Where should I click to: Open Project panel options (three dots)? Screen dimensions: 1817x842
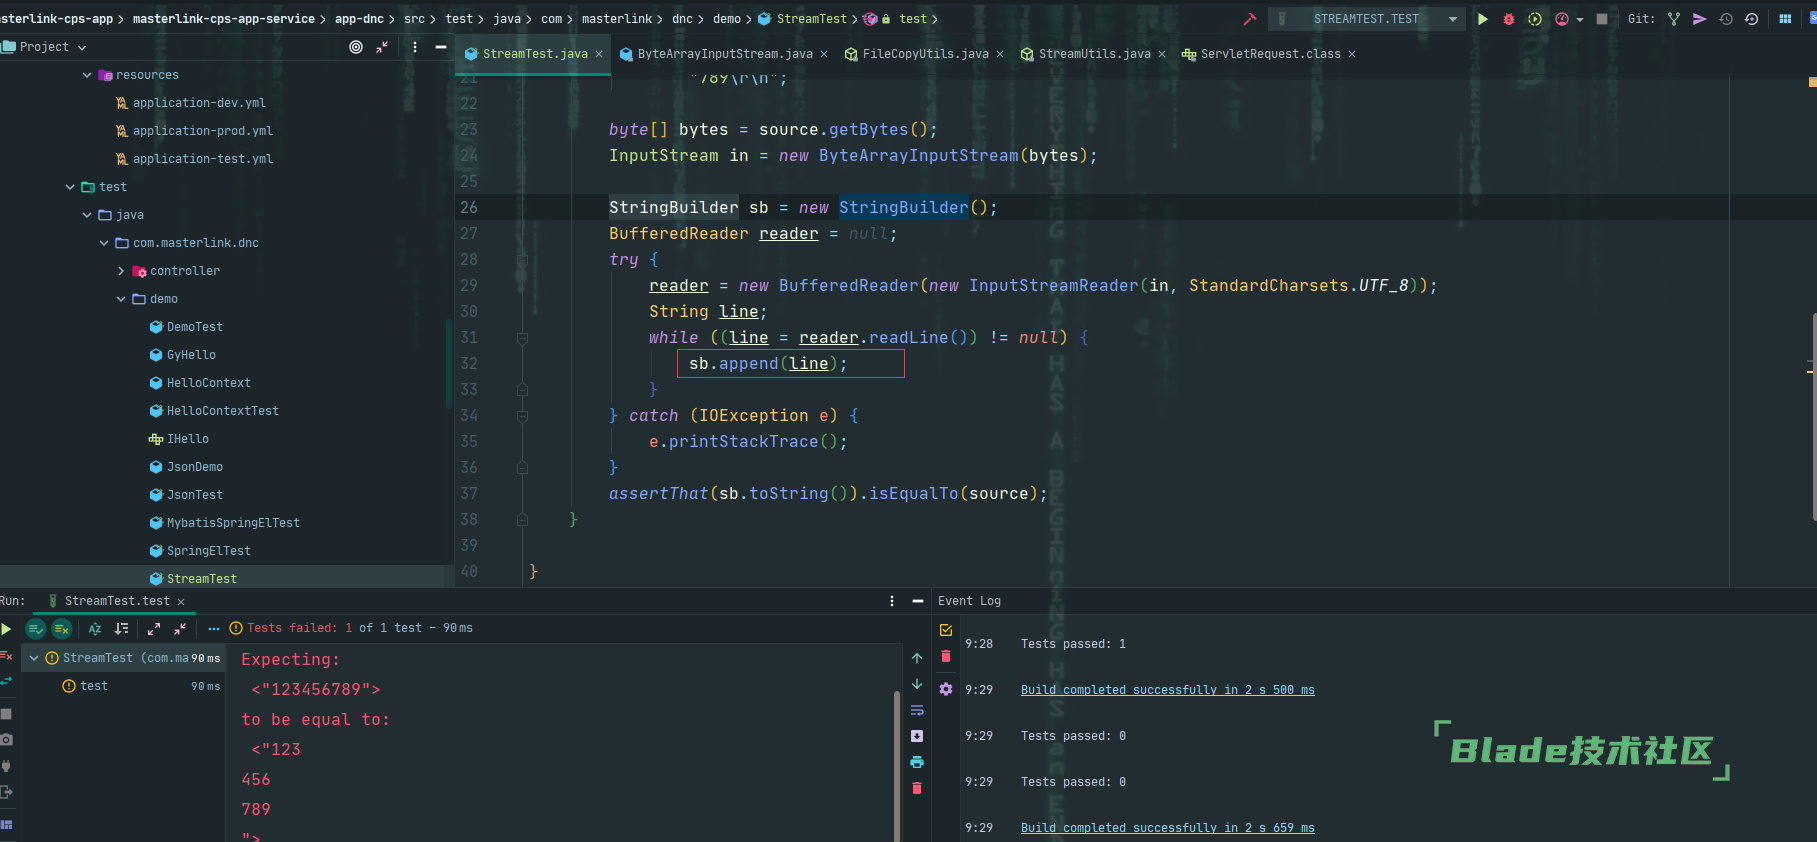pyautogui.click(x=415, y=47)
